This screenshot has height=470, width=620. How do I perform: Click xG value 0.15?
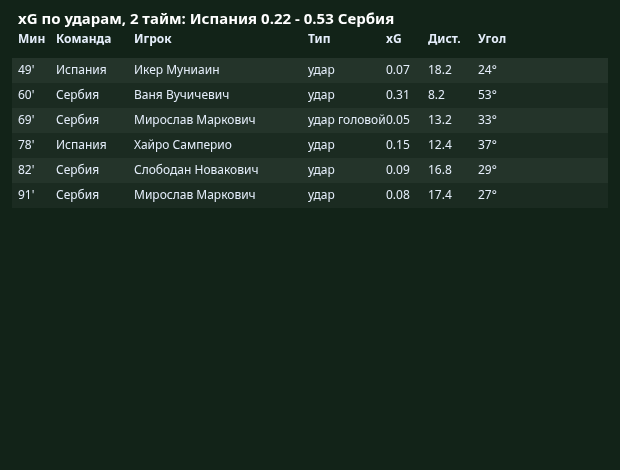pos(398,145)
